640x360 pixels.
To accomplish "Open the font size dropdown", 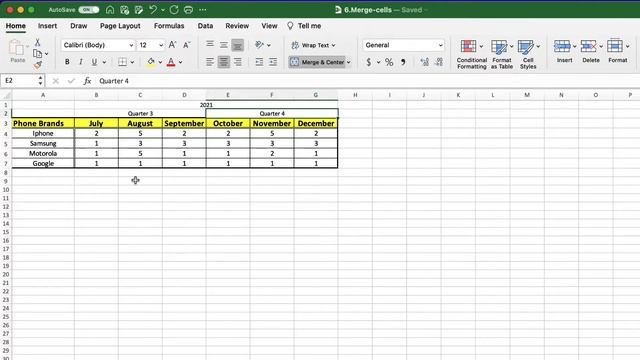I will click(161, 45).
